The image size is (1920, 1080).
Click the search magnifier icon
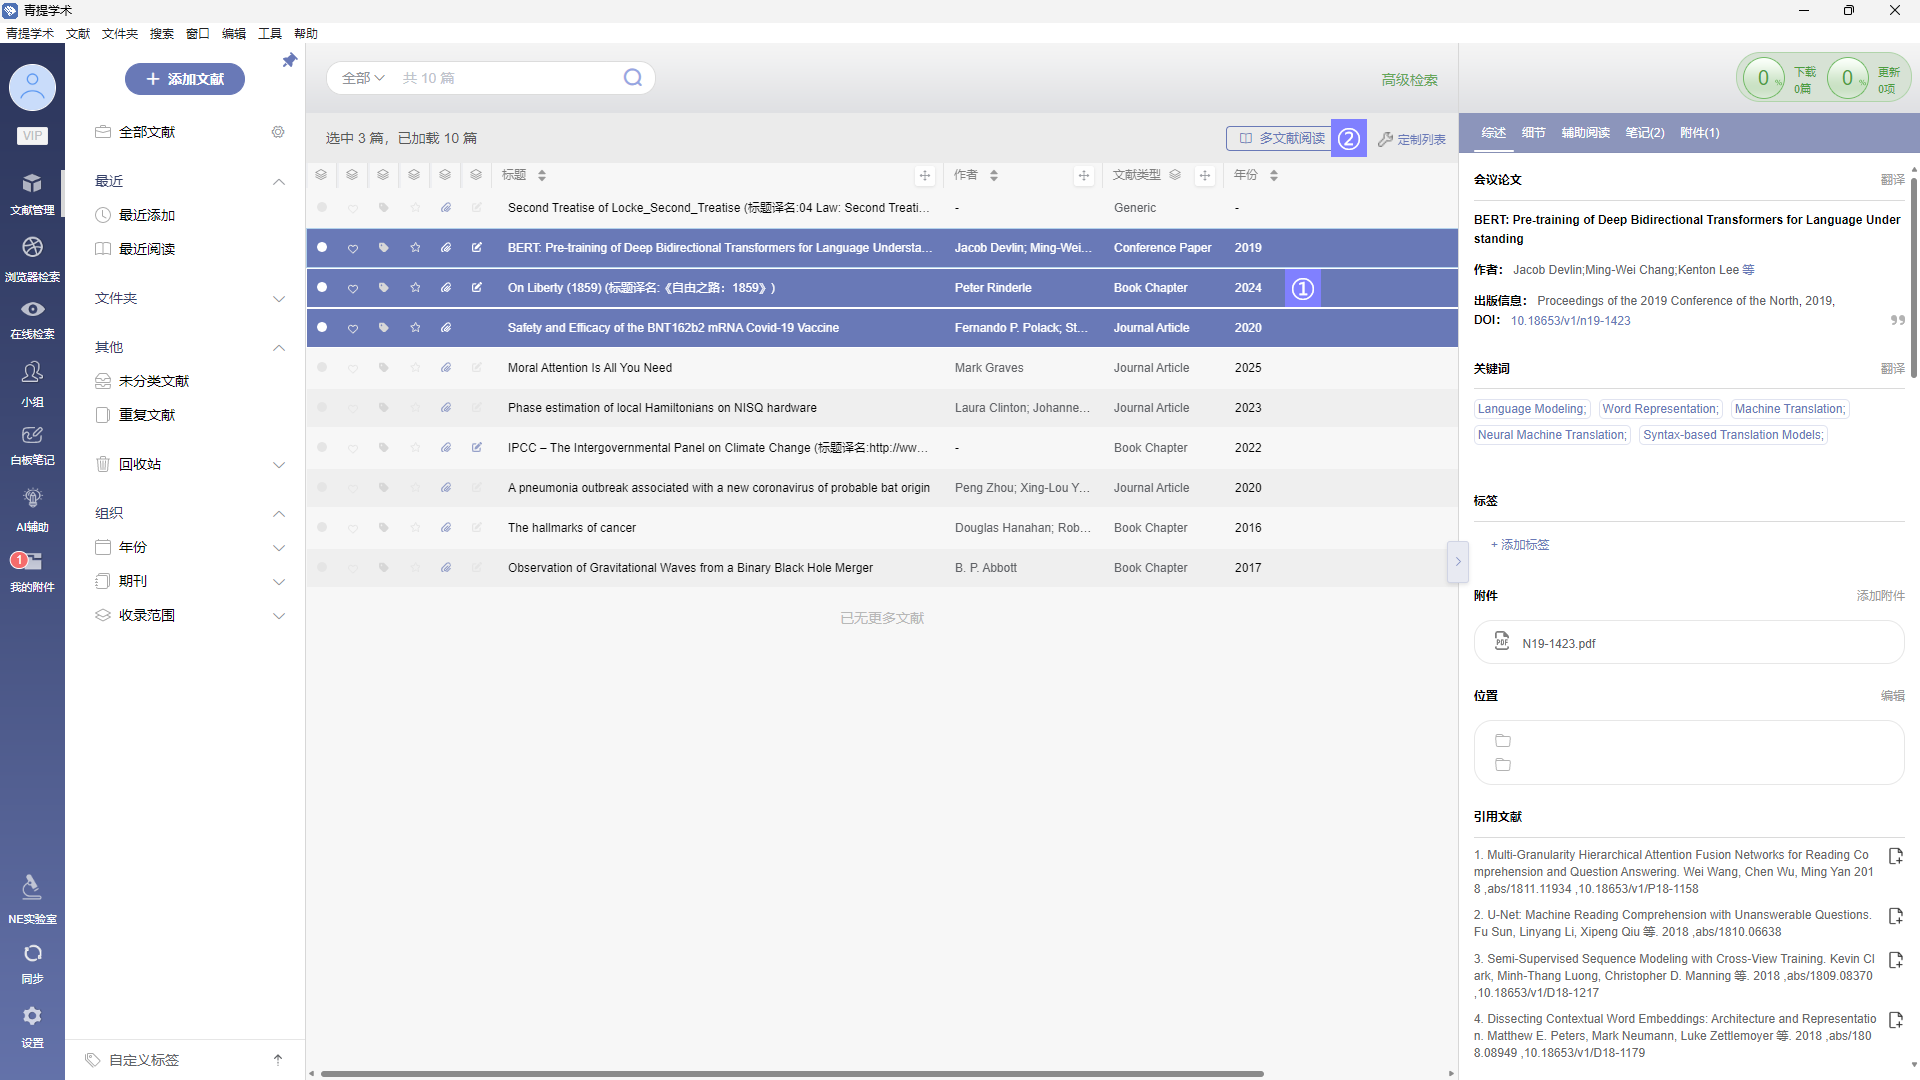[633, 78]
